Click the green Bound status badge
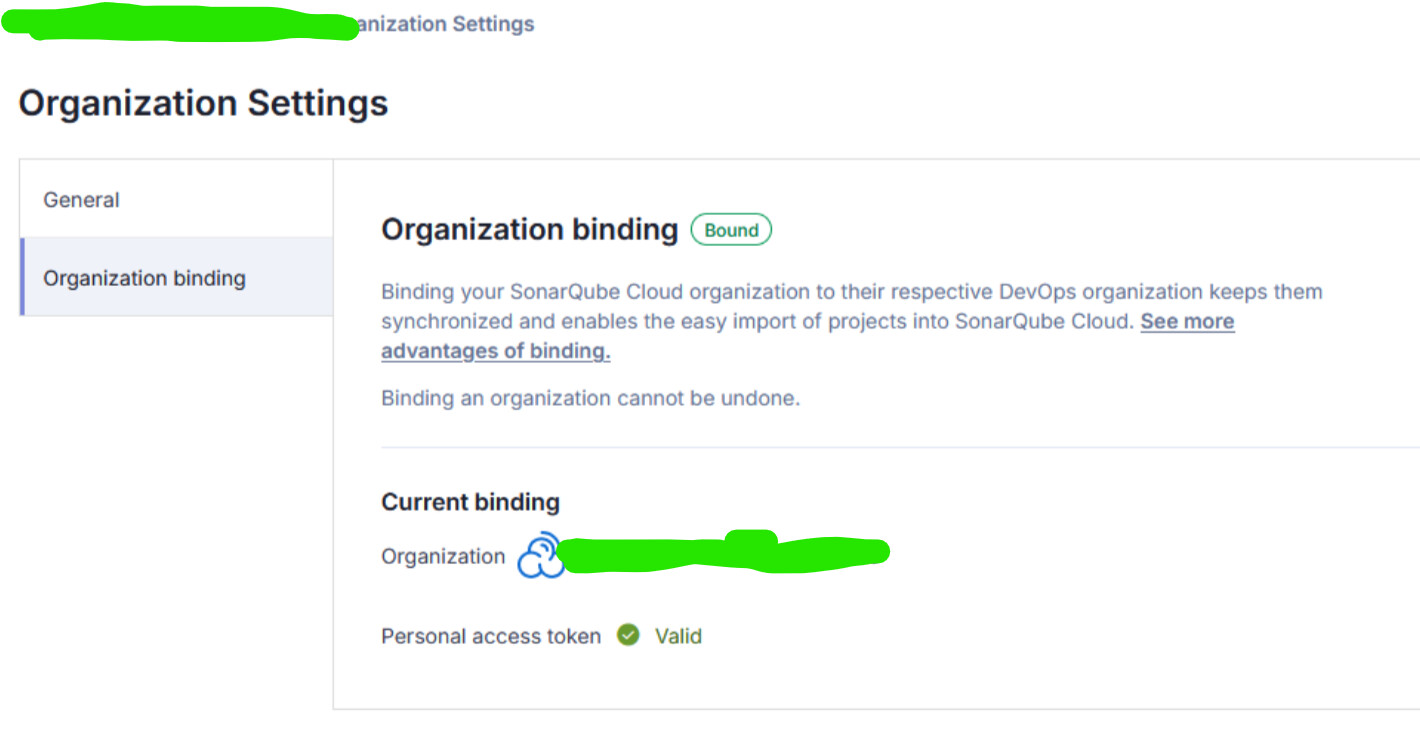The image size is (1420, 731). (731, 230)
